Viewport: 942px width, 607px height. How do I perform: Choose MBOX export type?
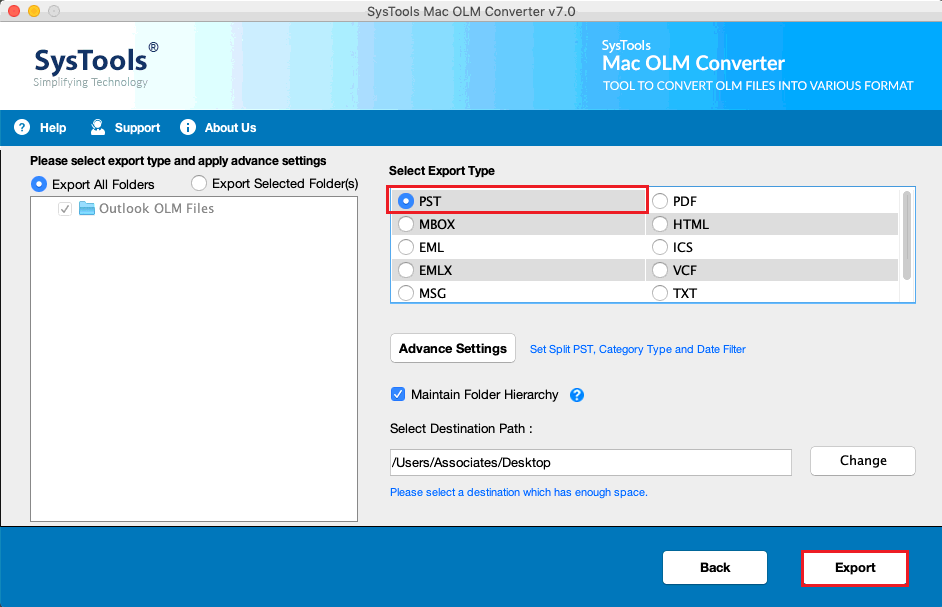pos(406,224)
